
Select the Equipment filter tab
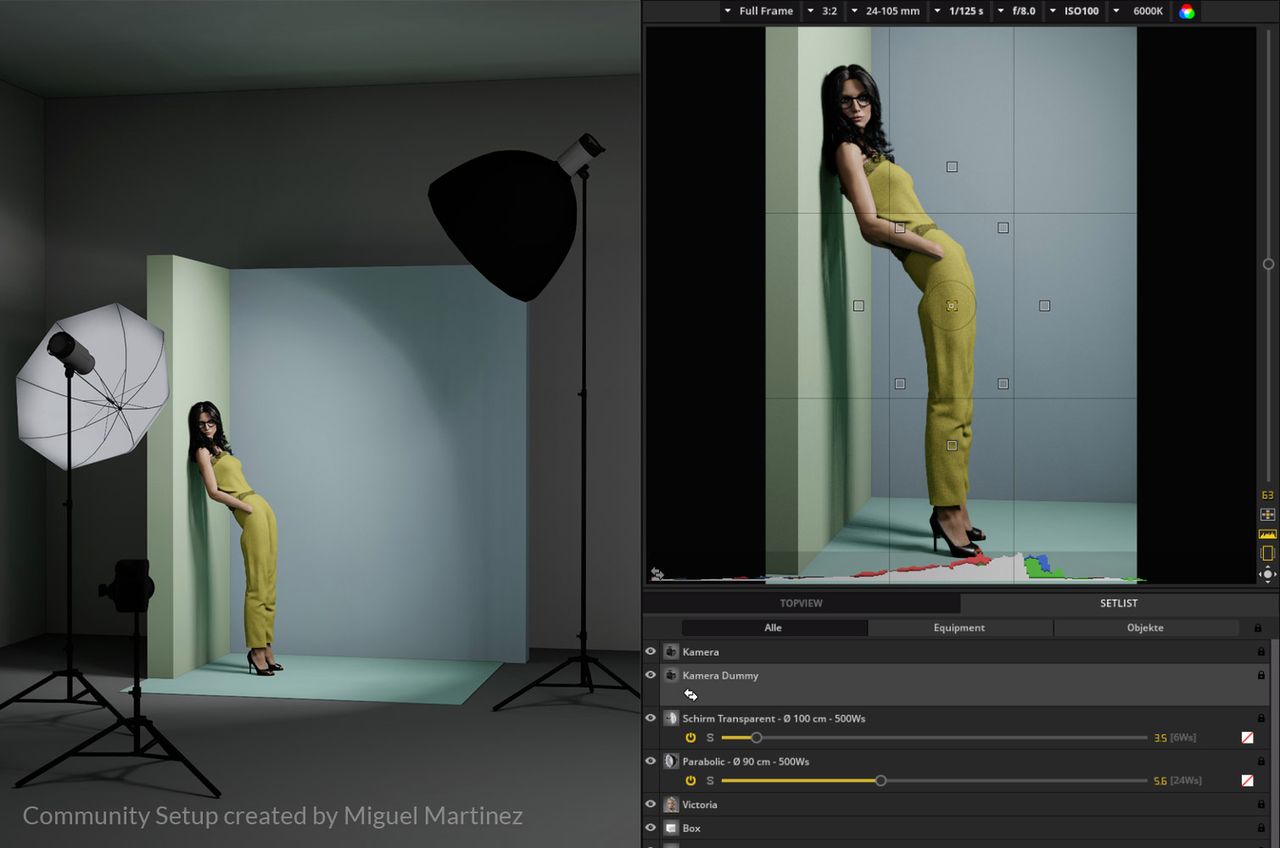[x=959, y=628]
